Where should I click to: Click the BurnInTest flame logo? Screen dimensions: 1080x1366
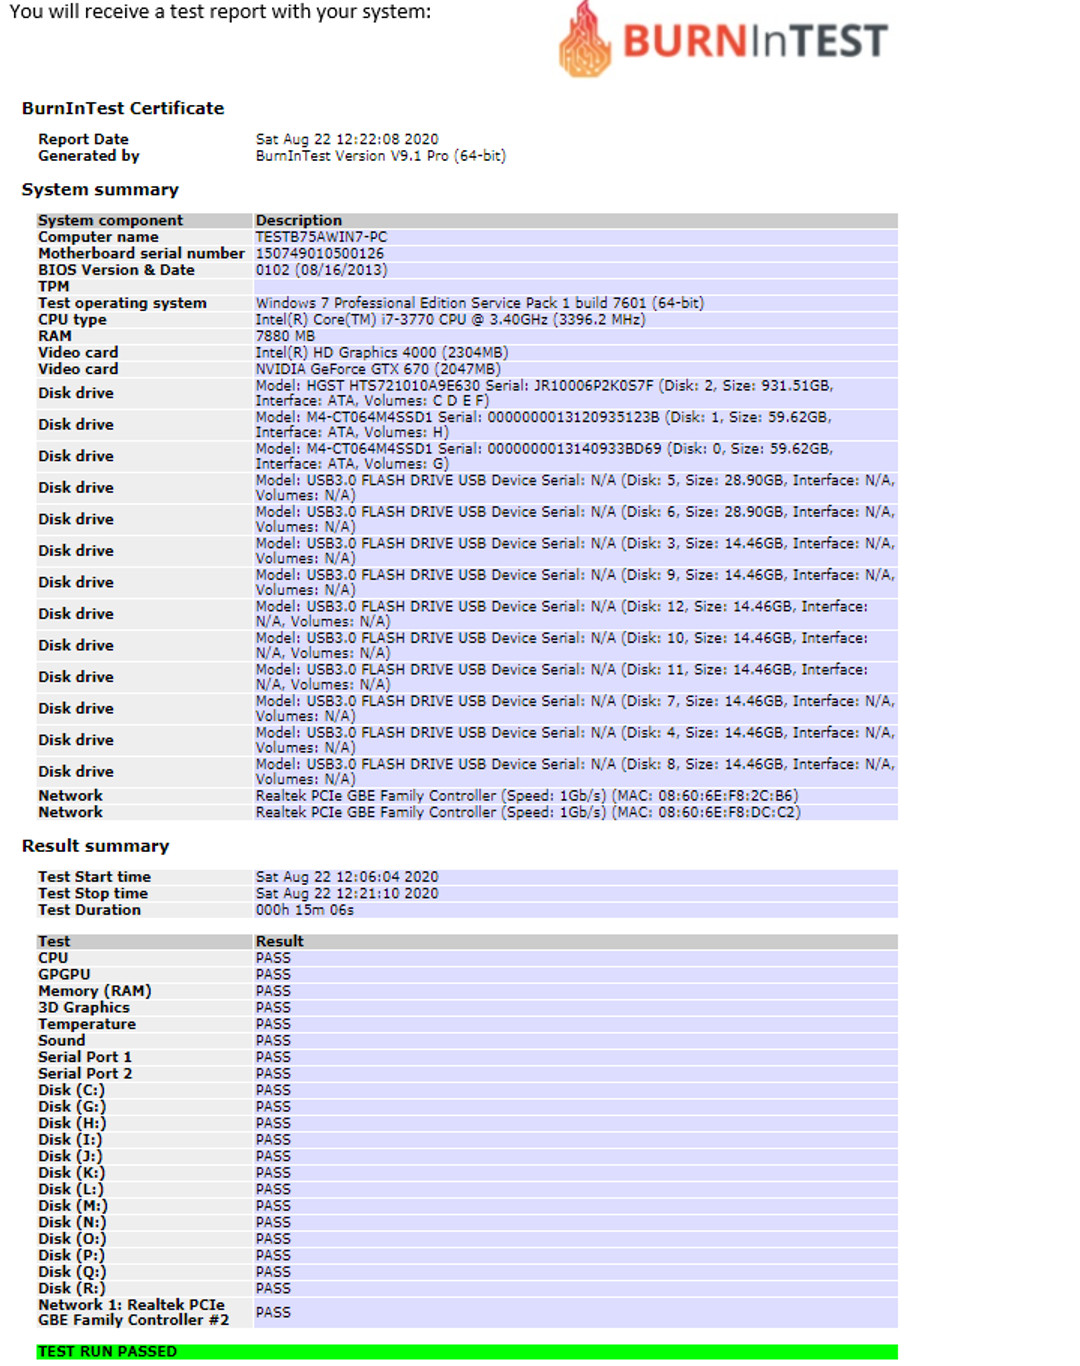pos(585,40)
